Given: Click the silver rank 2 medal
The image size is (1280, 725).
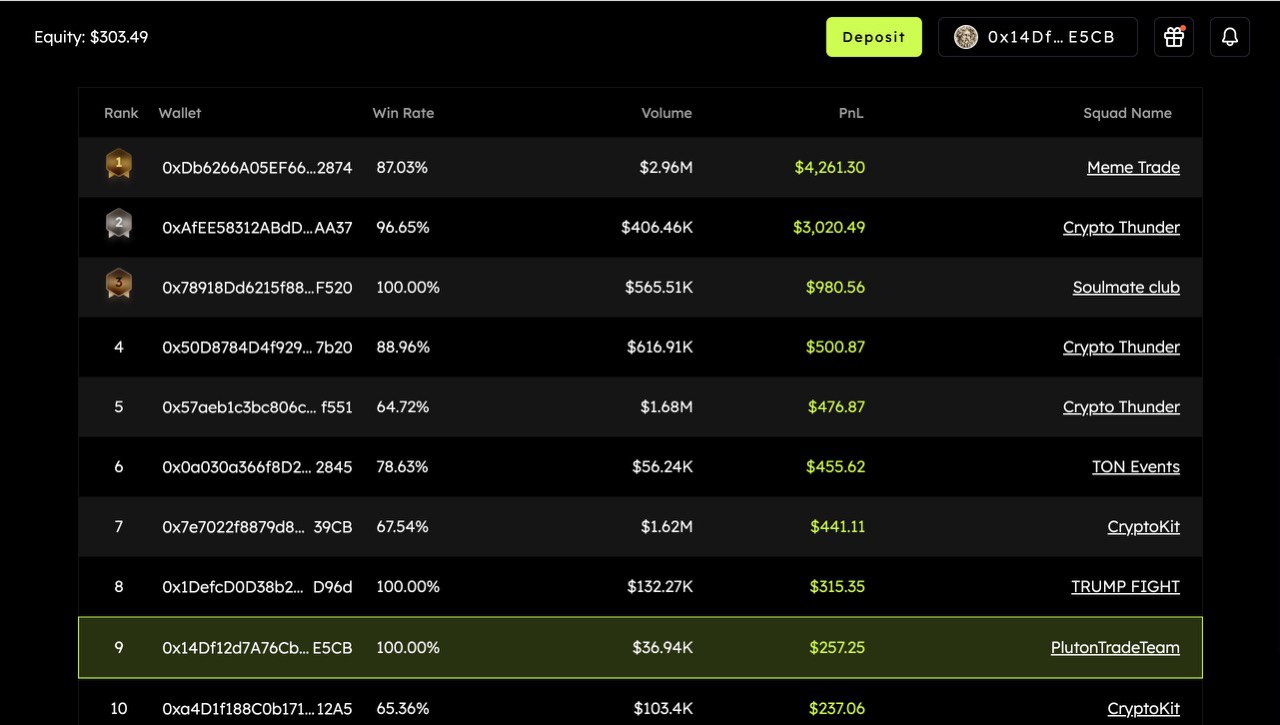Looking at the screenshot, I should (x=119, y=224).
